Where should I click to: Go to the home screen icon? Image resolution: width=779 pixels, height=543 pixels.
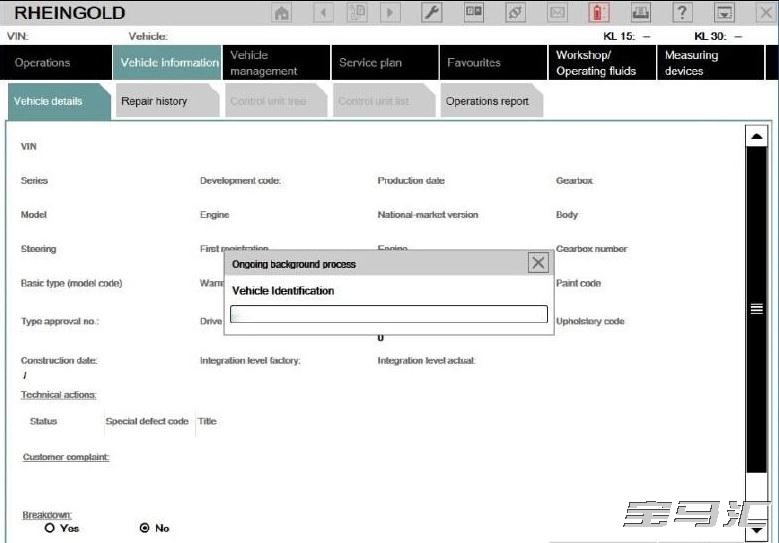[x=282, y=12]
